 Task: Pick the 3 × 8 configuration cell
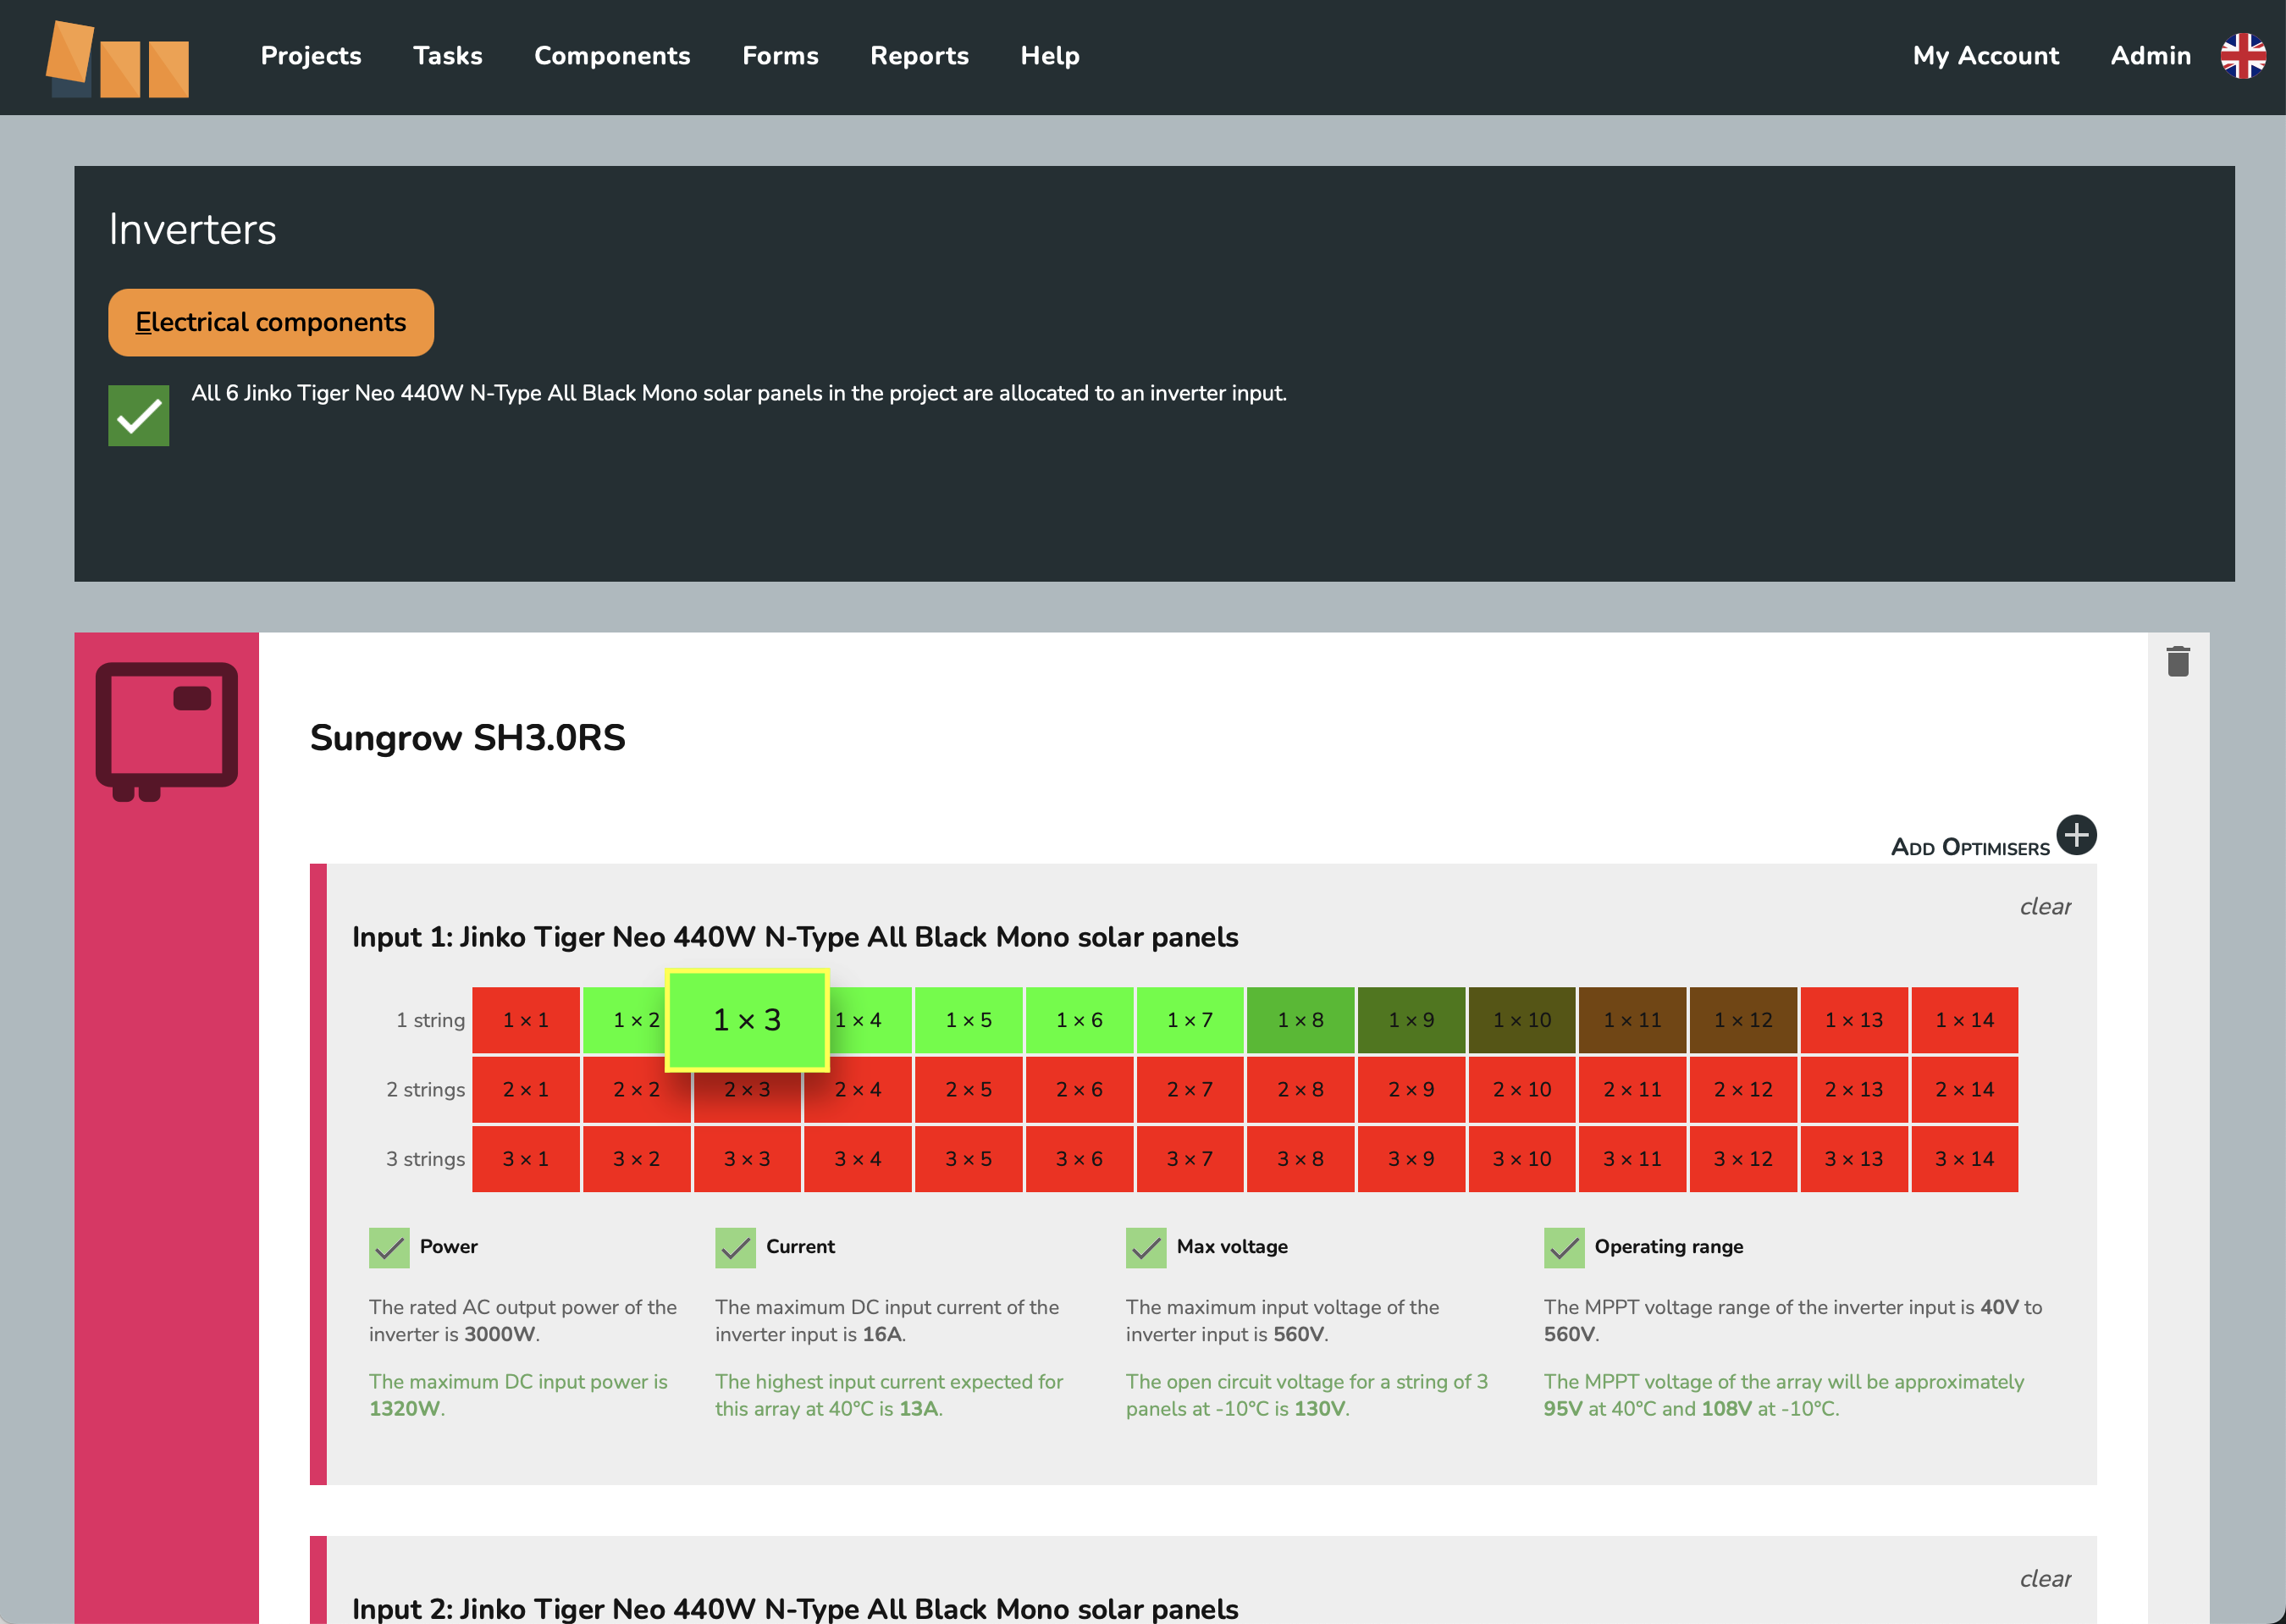point(1301,1159)
